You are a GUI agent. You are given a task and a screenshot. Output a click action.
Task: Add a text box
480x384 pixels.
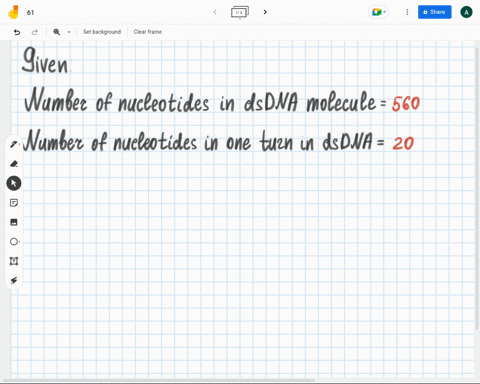[x=14, y=261]
